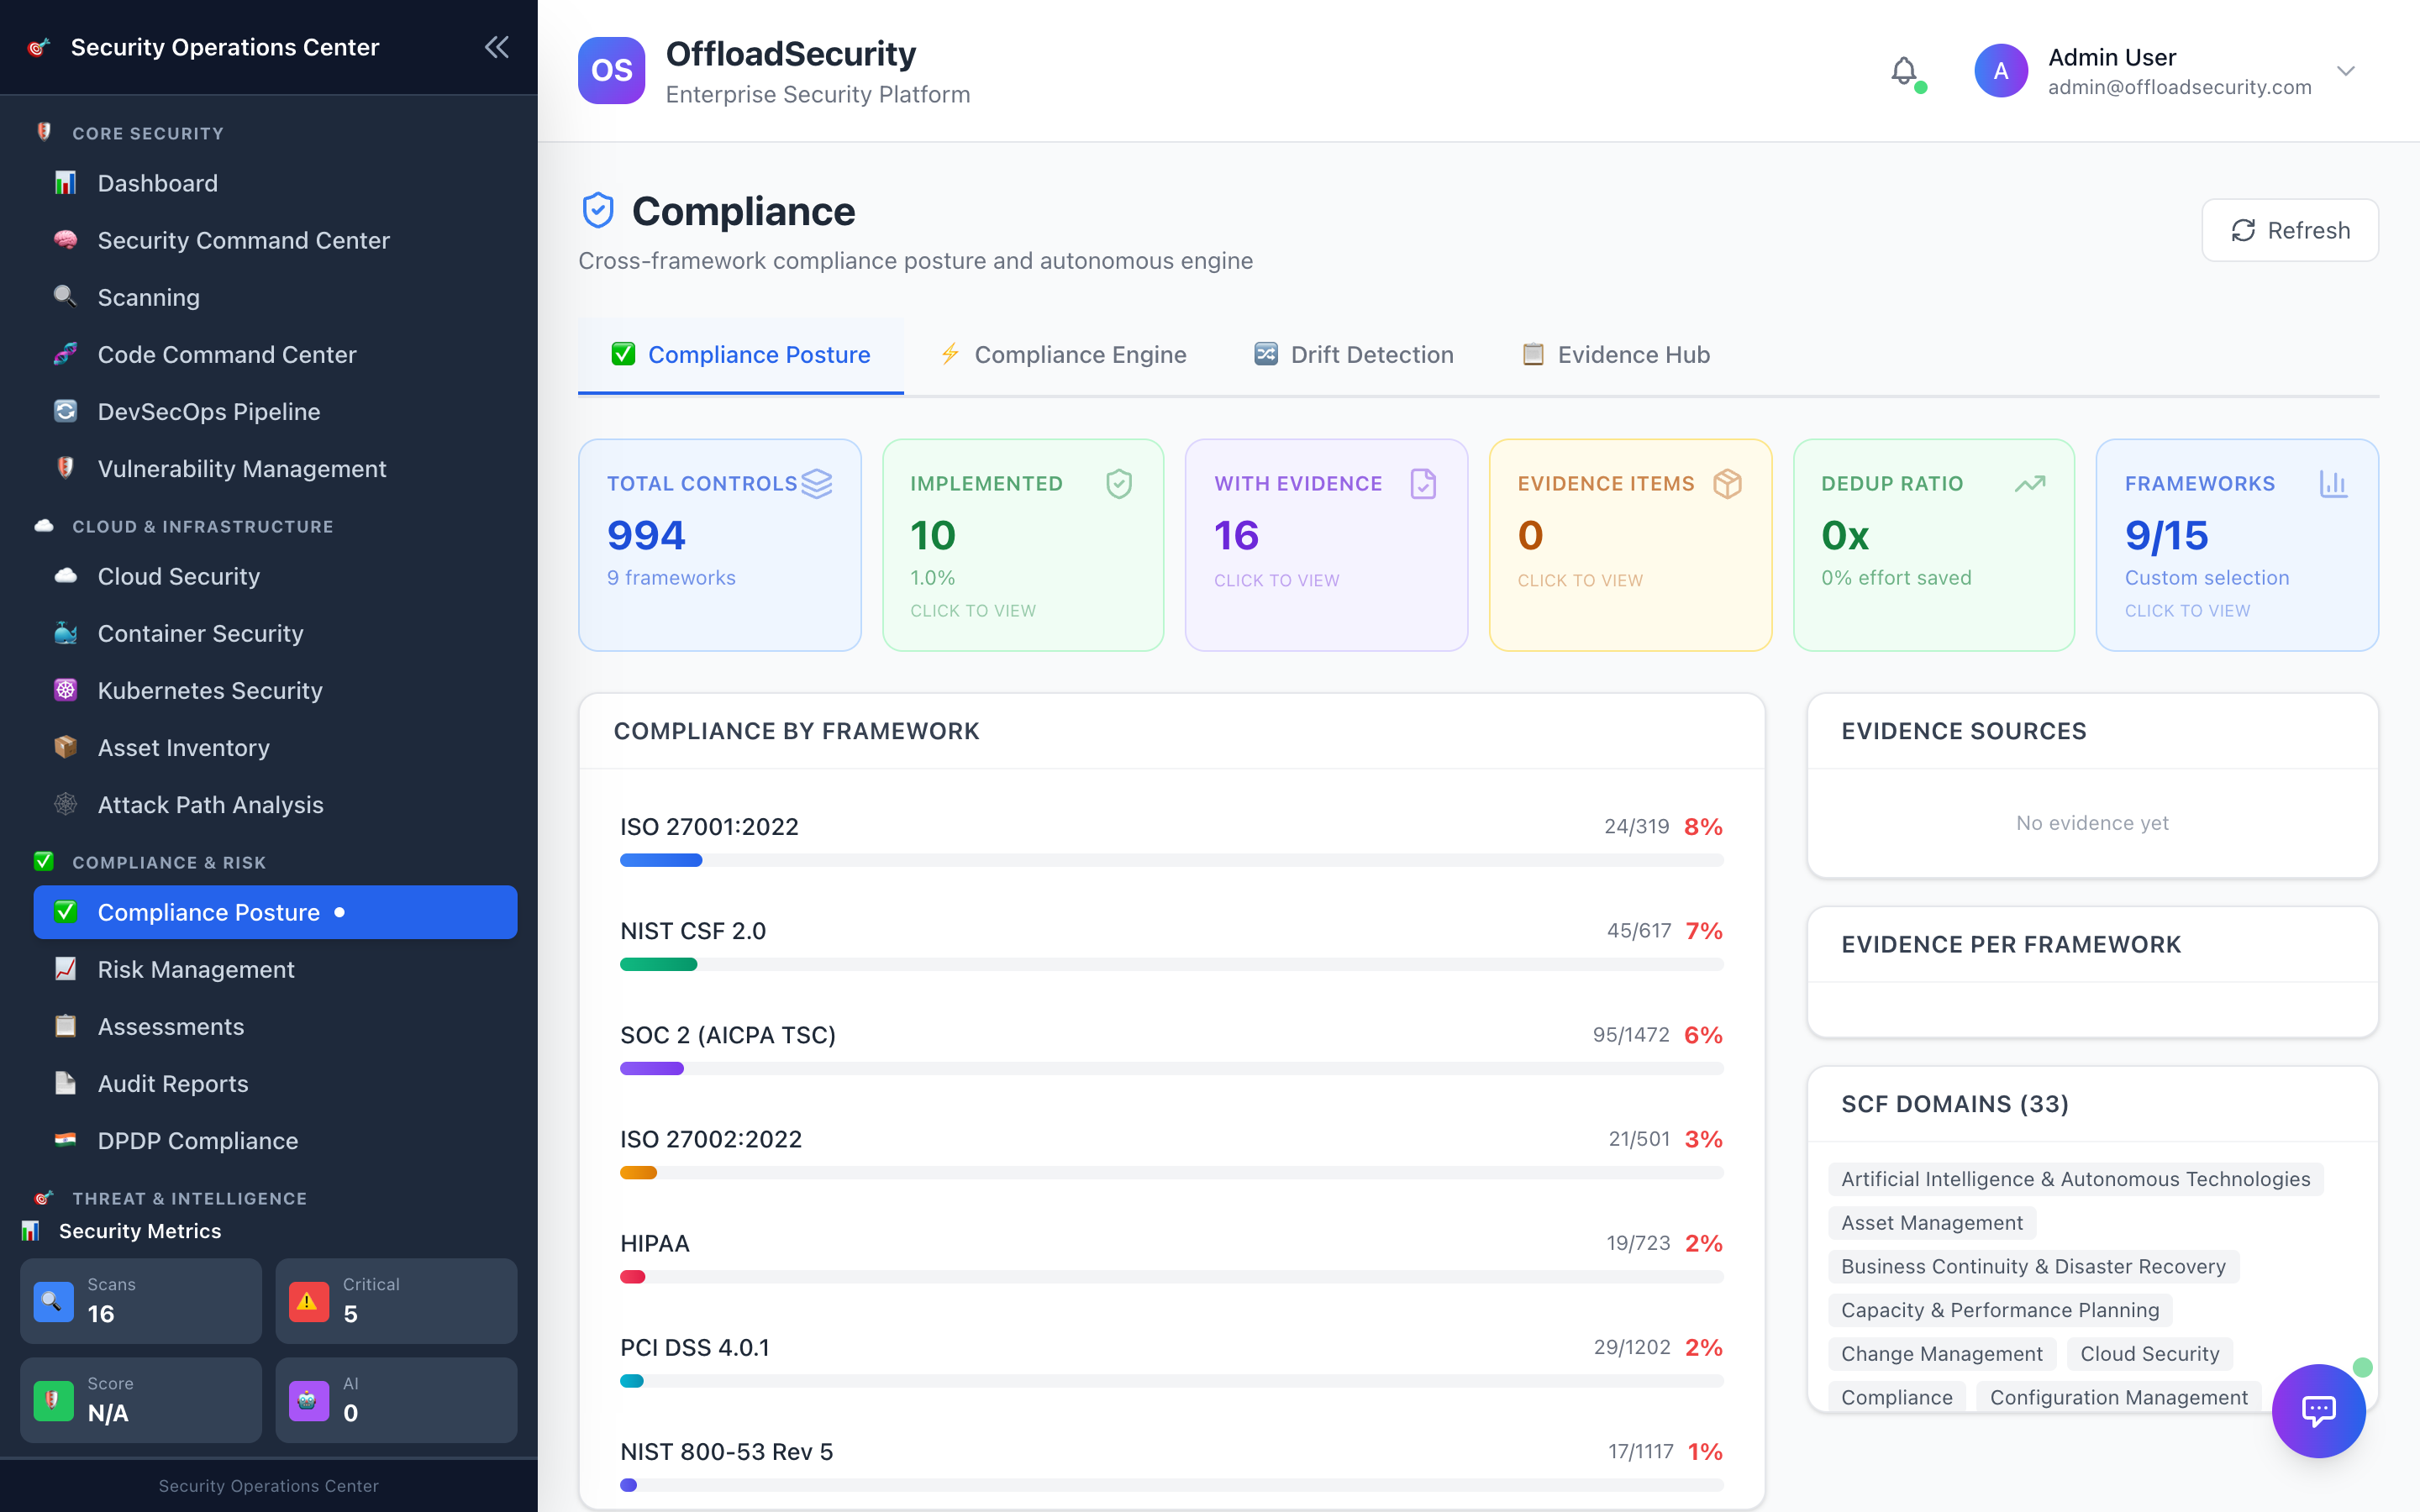
Task: Click the OS logo icon
Action: [x=611, y=71]
